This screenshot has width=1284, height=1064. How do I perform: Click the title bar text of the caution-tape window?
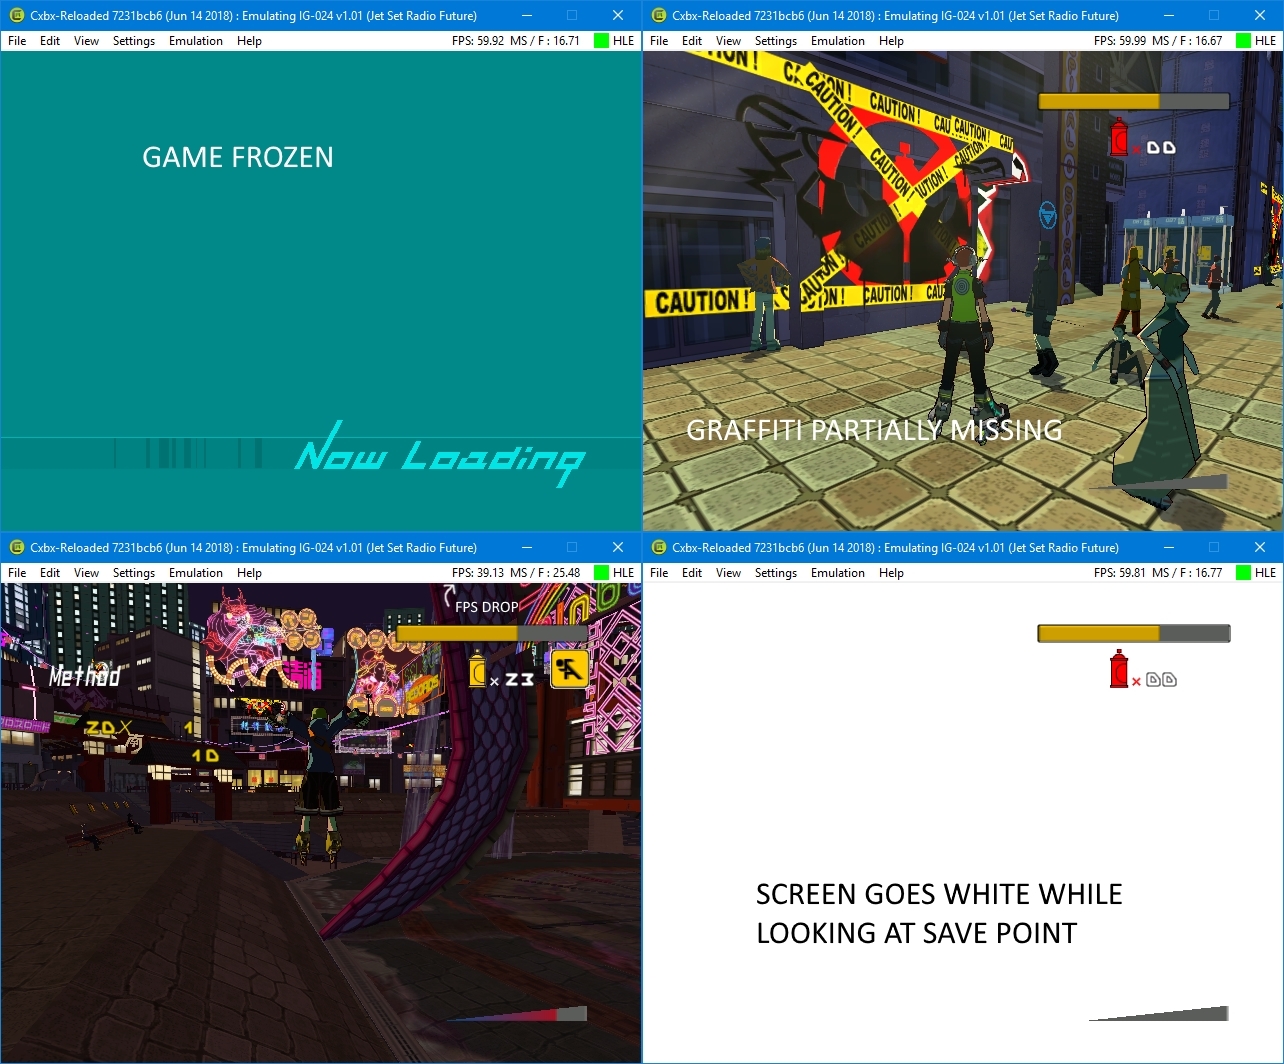coord(895,15)
